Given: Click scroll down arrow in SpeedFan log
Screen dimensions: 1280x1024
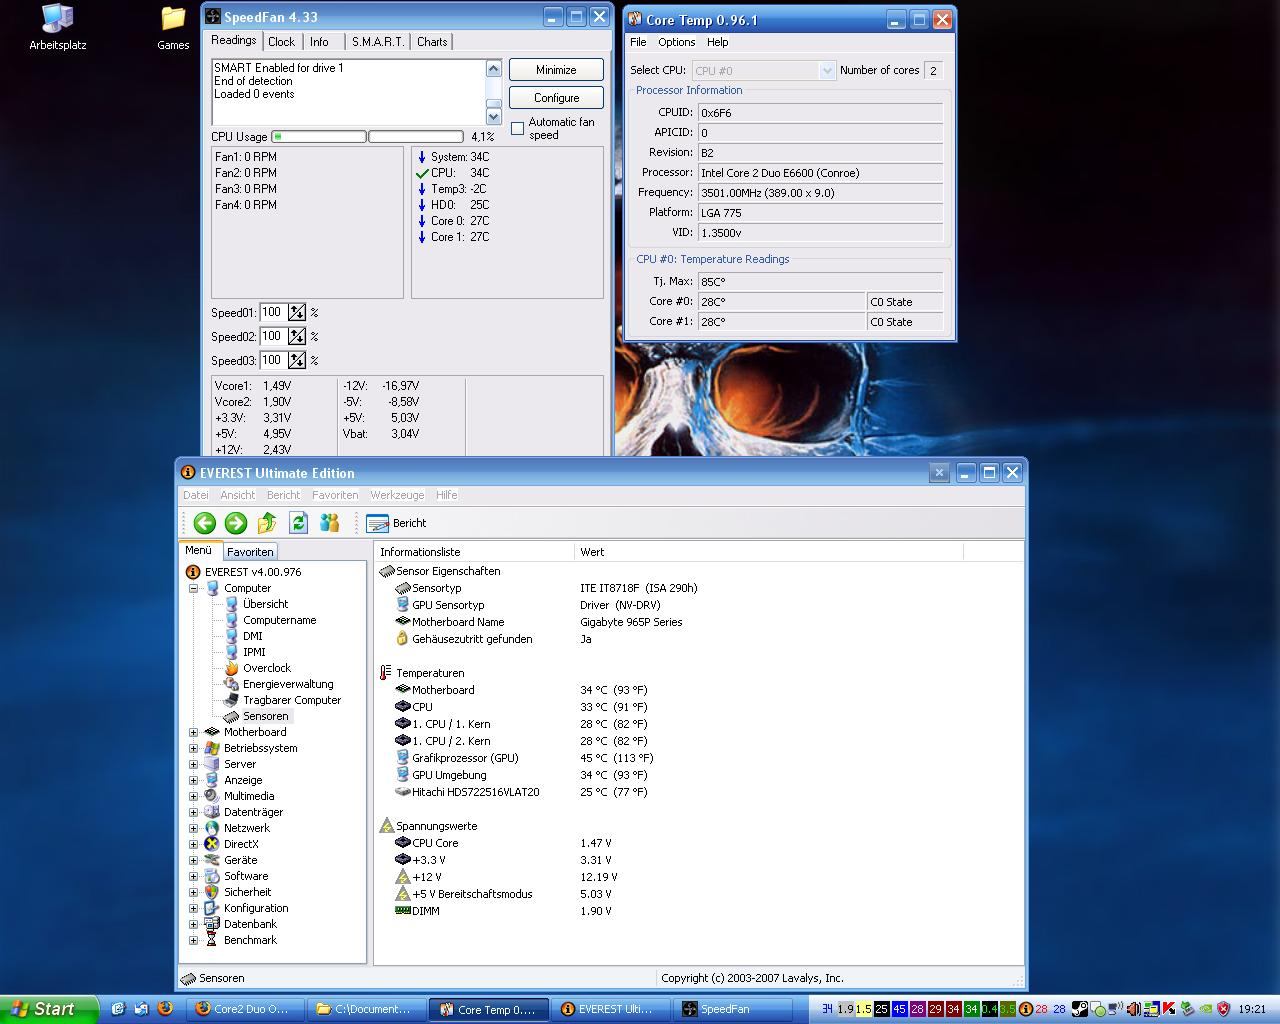Looking at the screenshot, I should click(x=493, y=117).
